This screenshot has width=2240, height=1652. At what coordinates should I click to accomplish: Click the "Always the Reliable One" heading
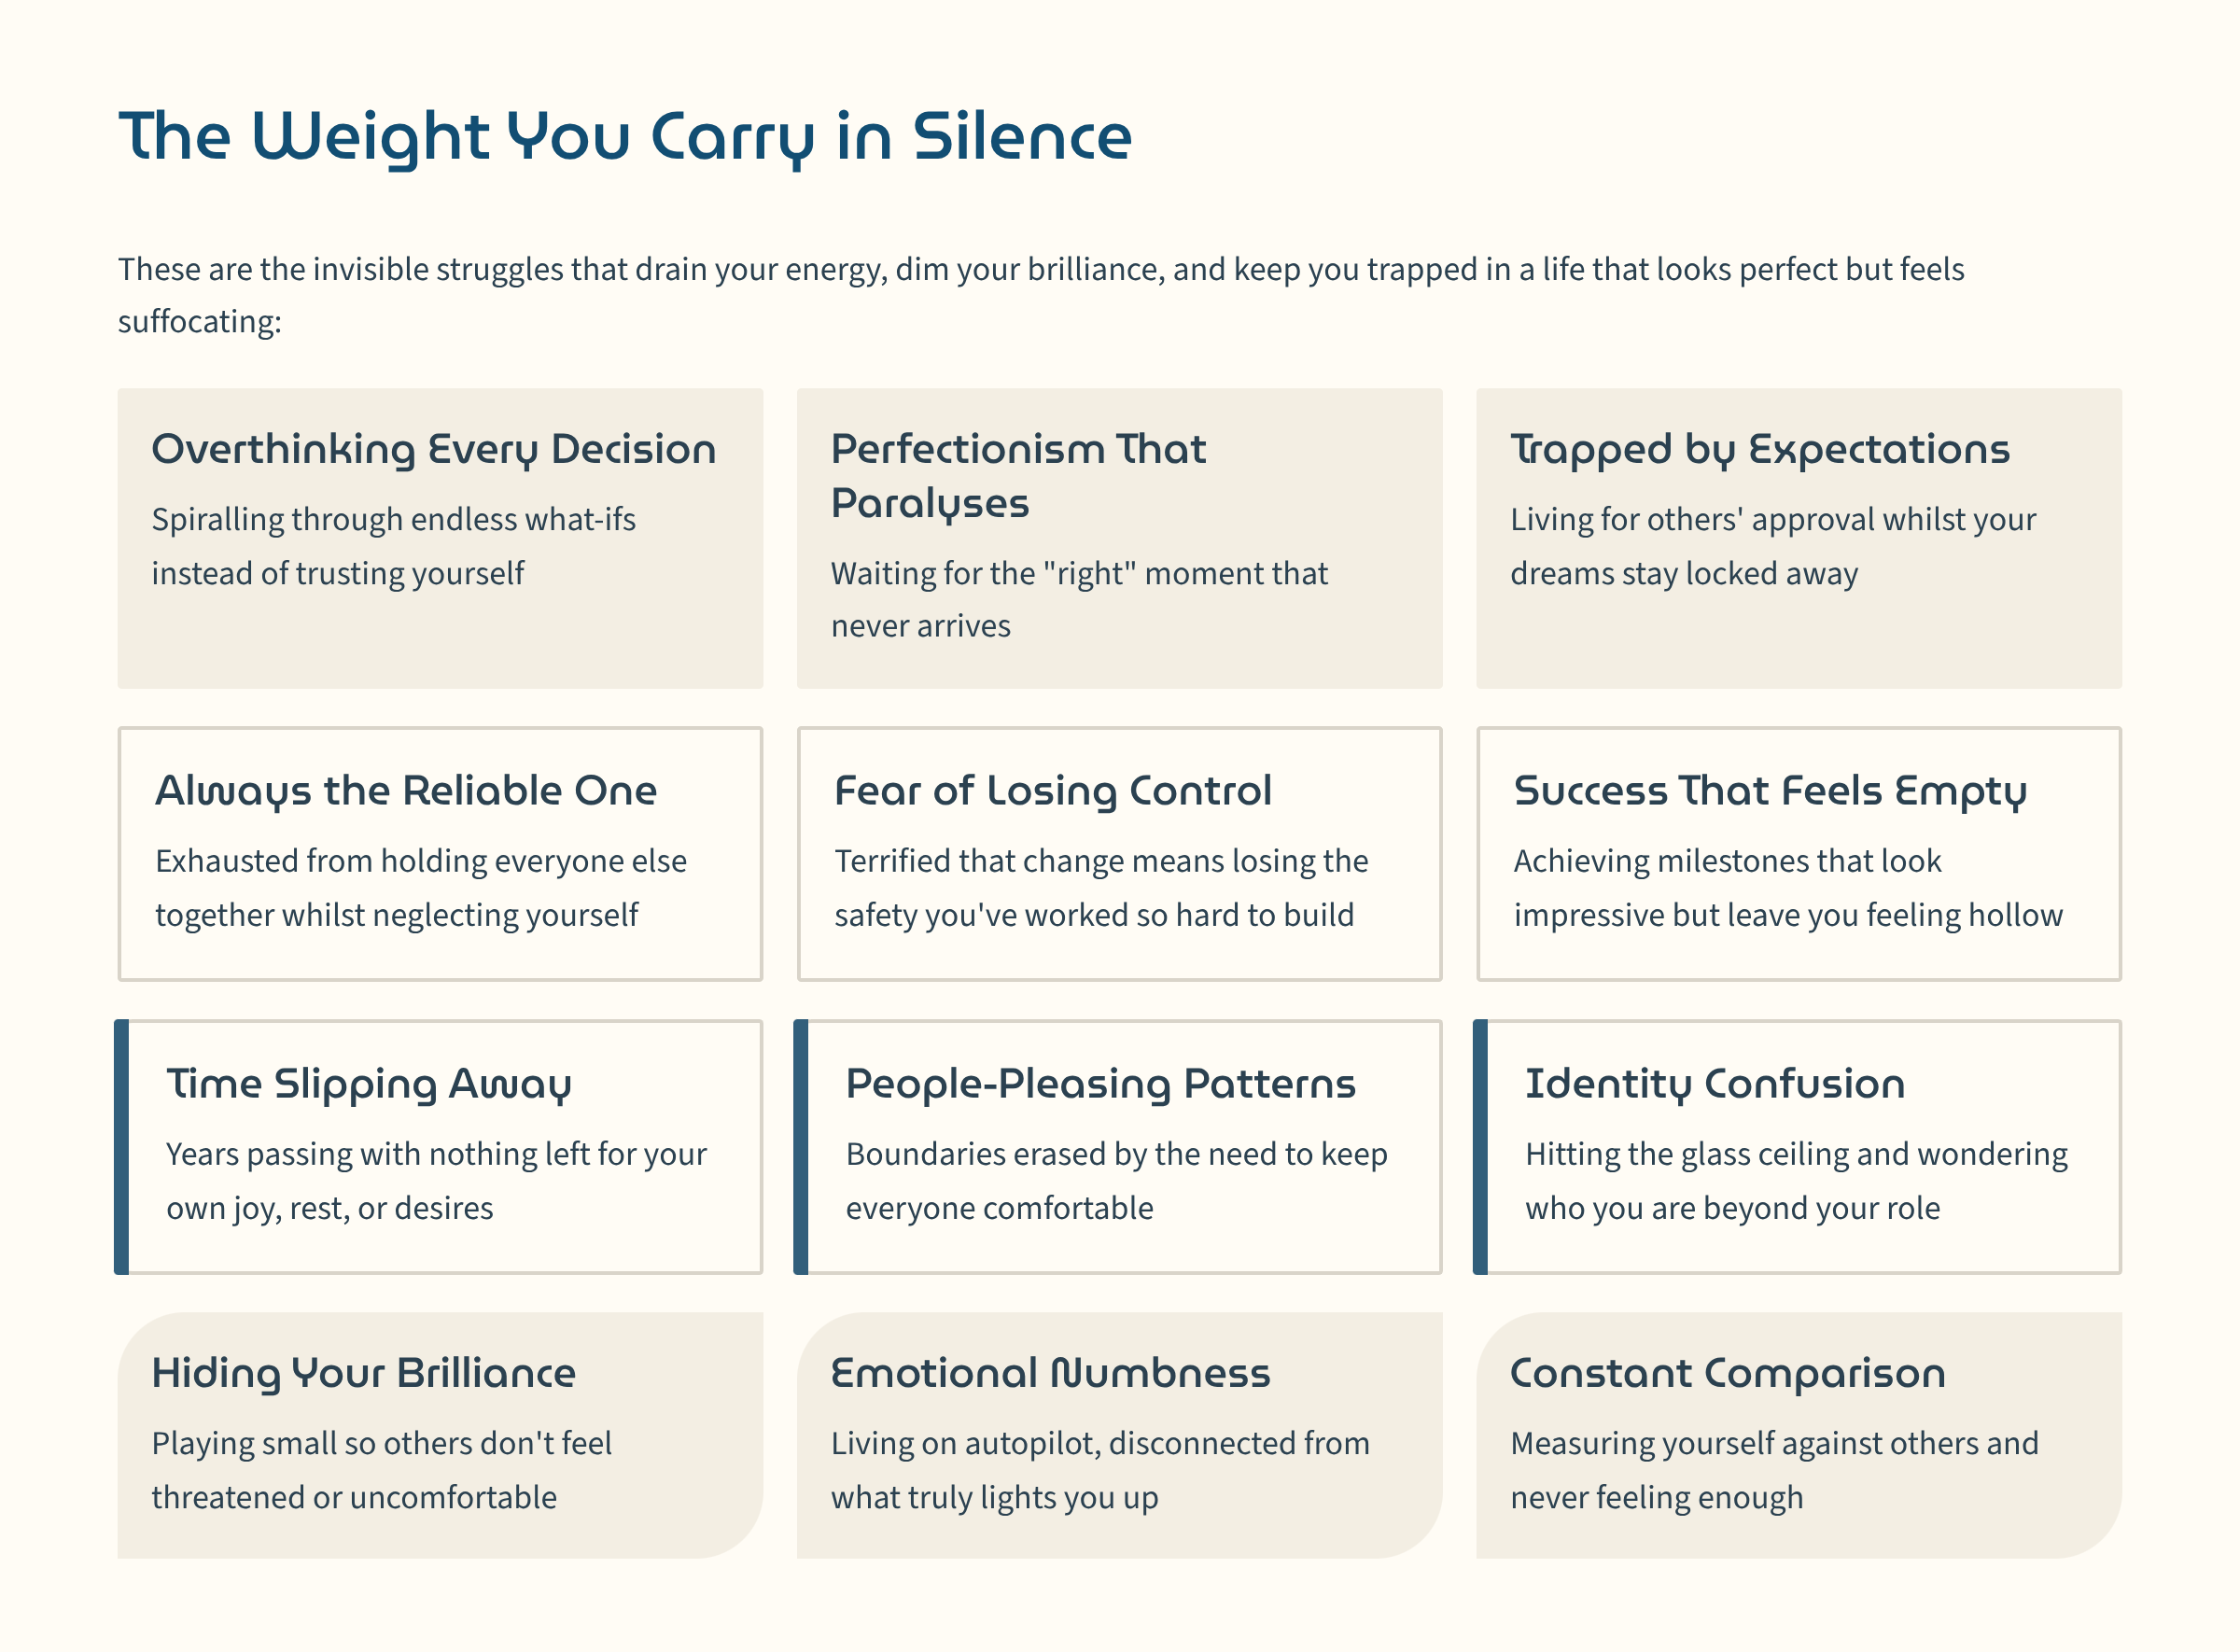click(x=406, y=791)
